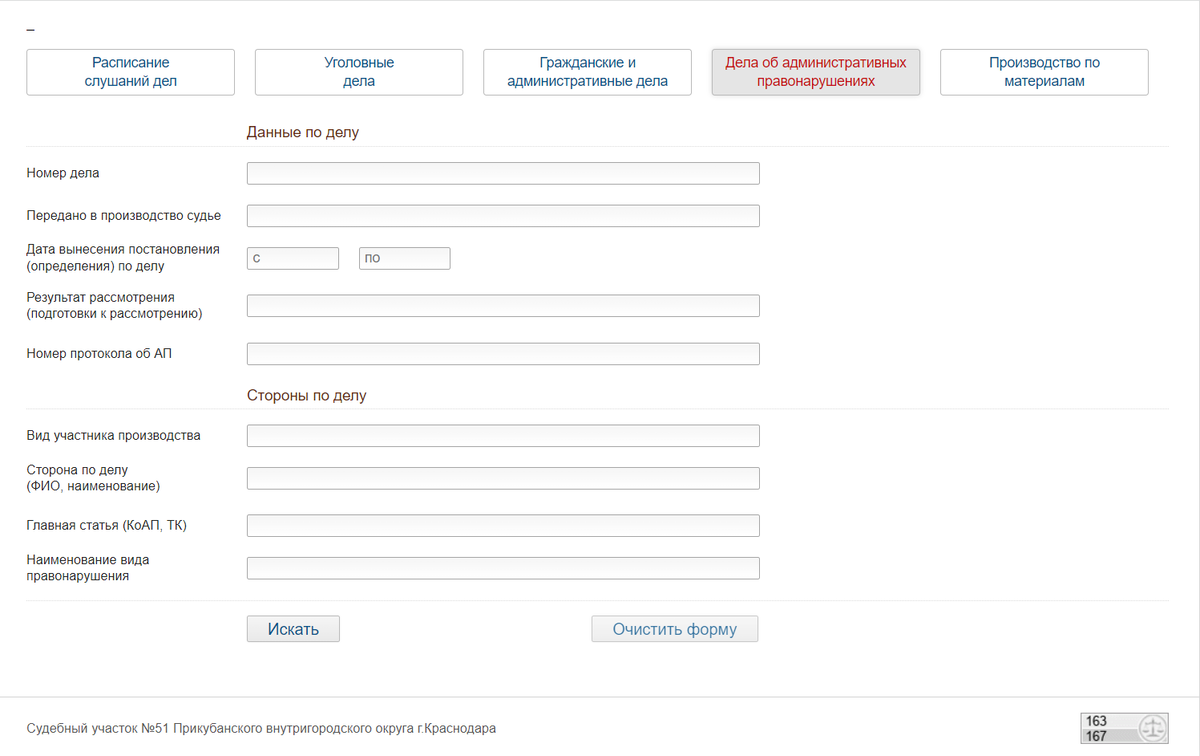Select the Результат рассмотрения field
The width and height of the screenshot is (1200, 756).
click(x=503, y=306)
